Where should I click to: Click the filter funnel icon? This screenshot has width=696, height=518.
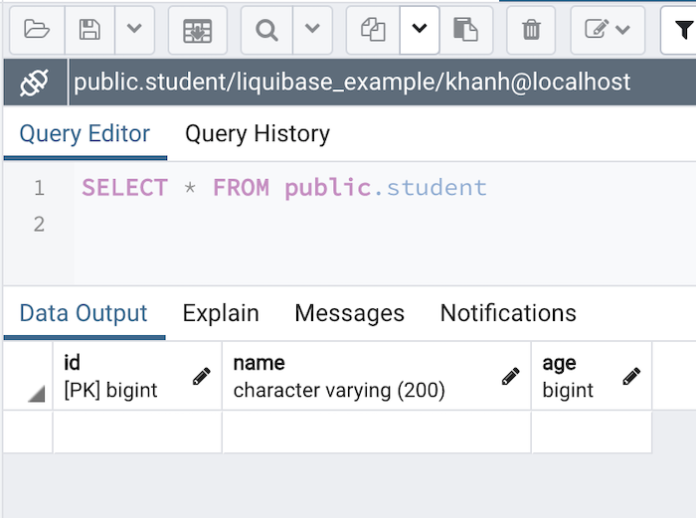pyautogui.click(x=679, y=30)
